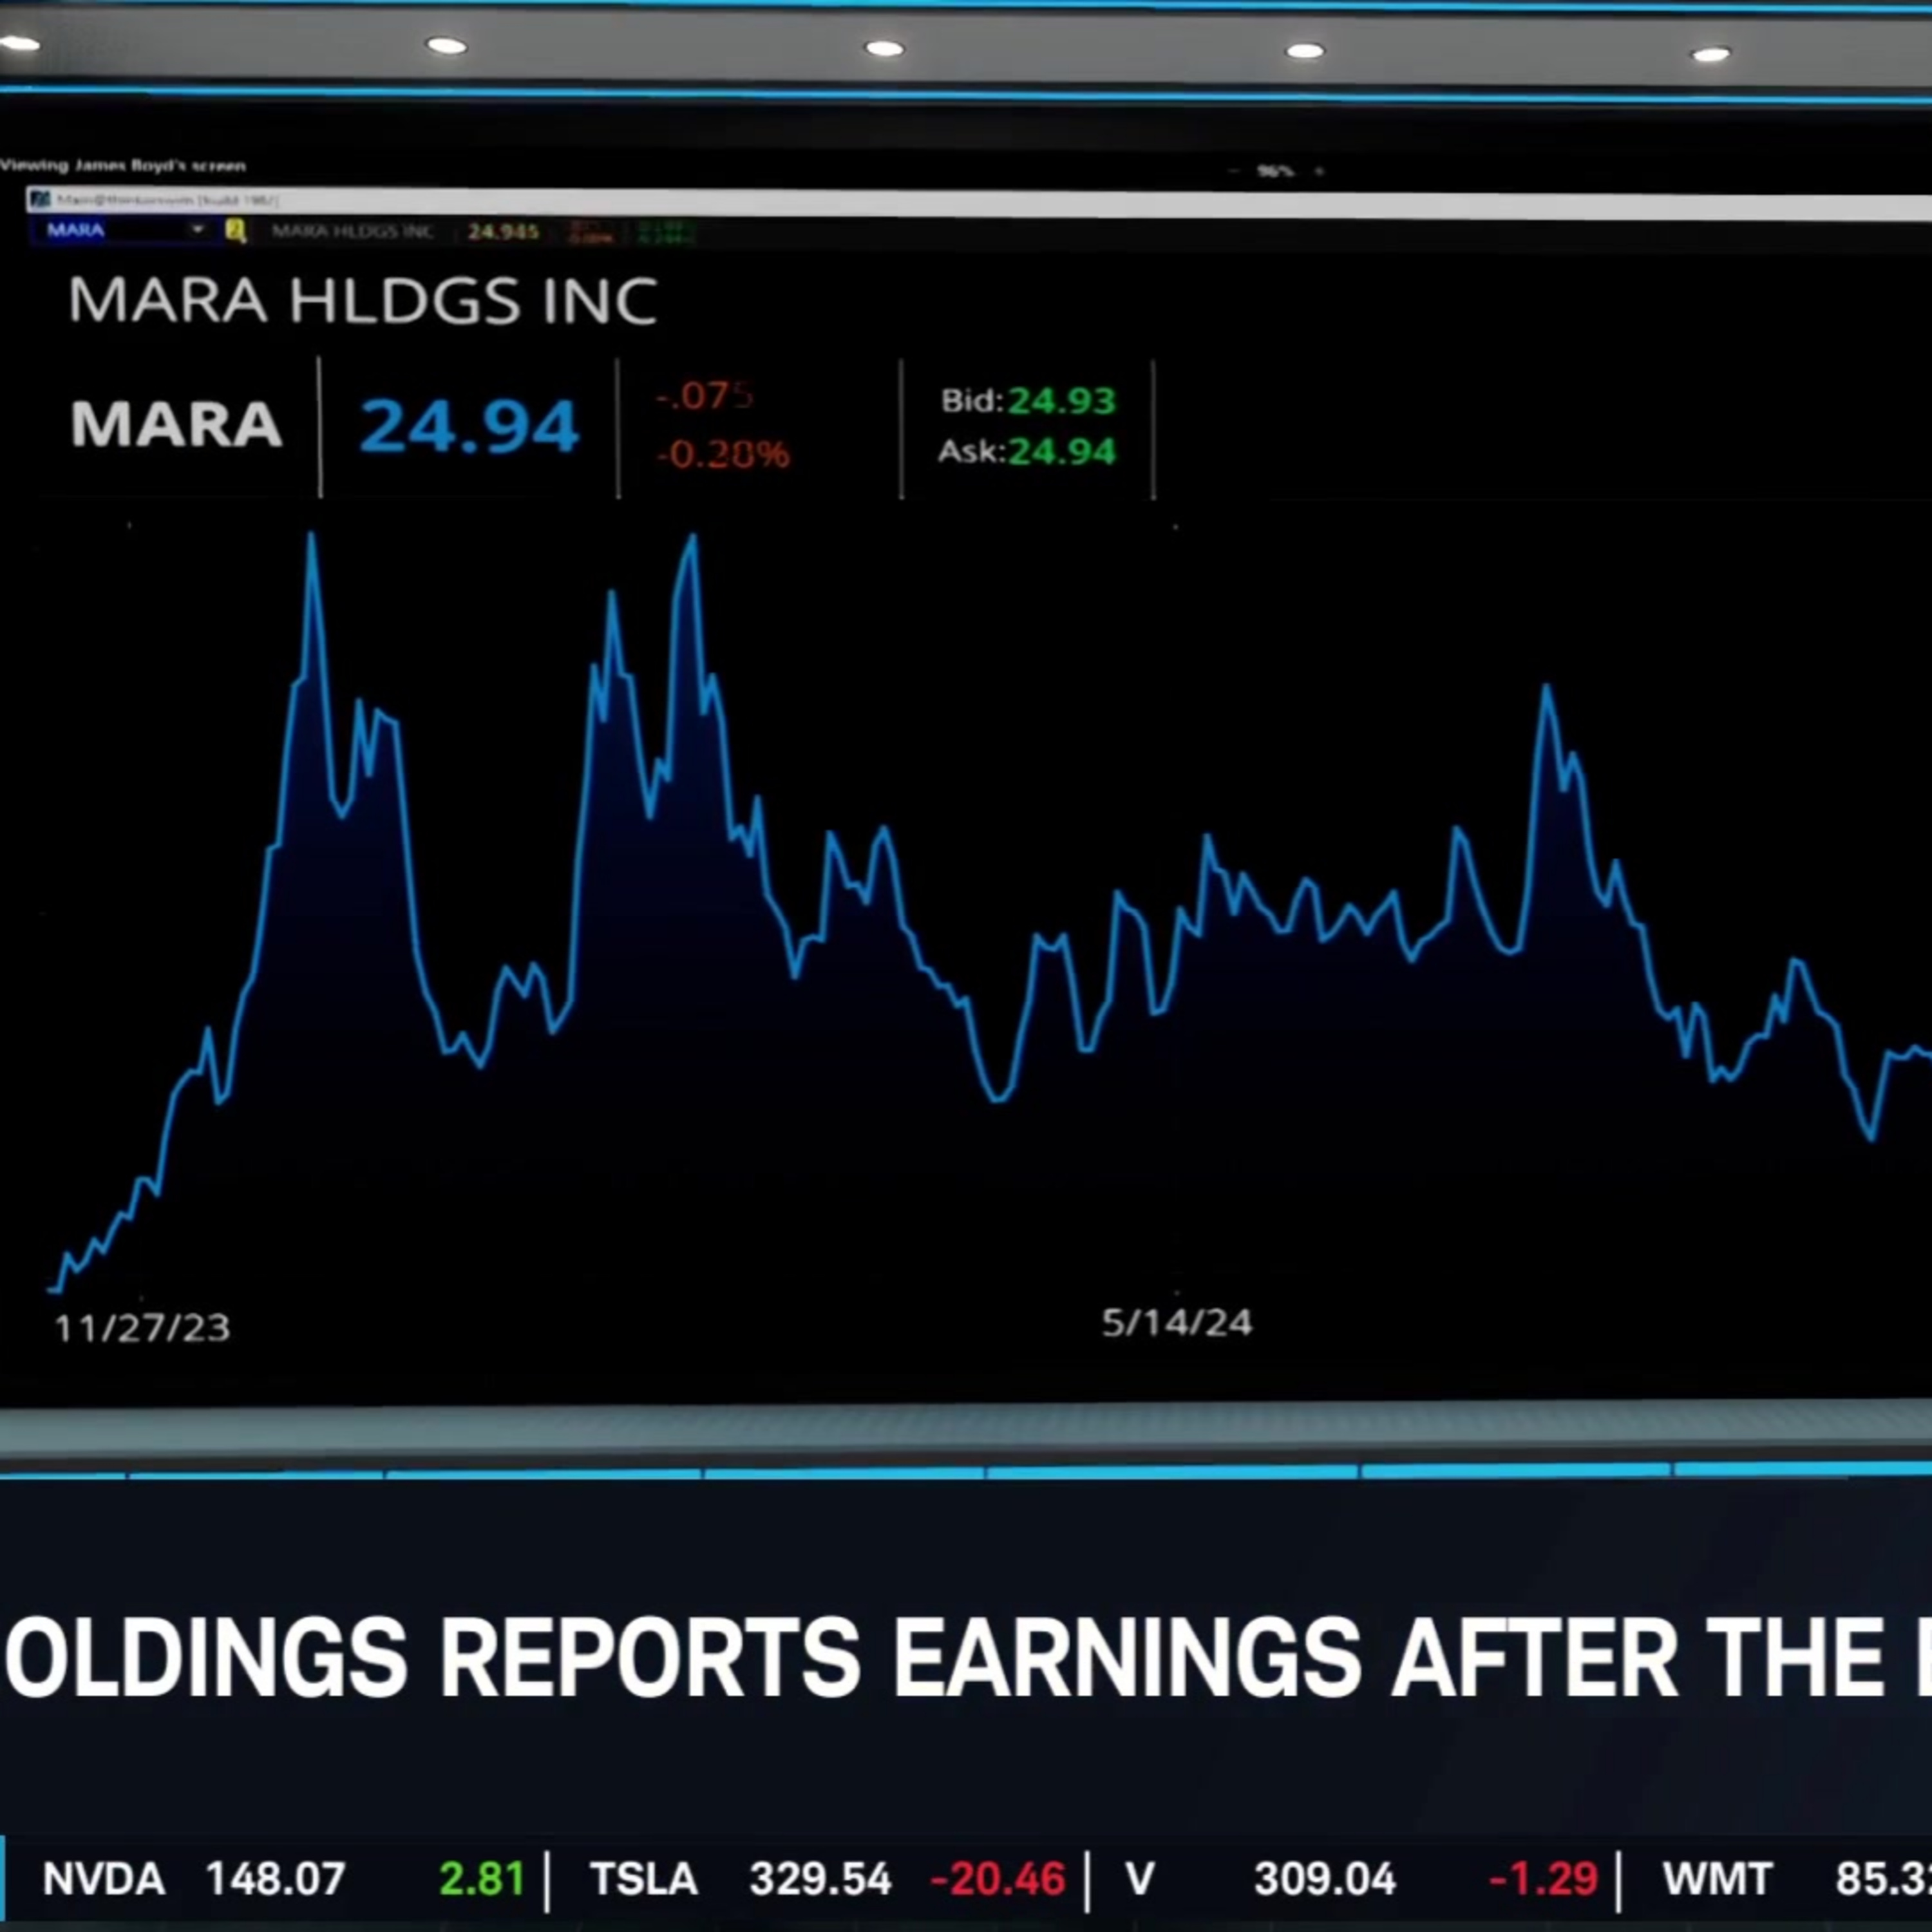Image resolution: width=1932 pixels, height=1932 pixels.
Task: Click the yellow icon beside symbol box
Action: [x=236, y=232]
